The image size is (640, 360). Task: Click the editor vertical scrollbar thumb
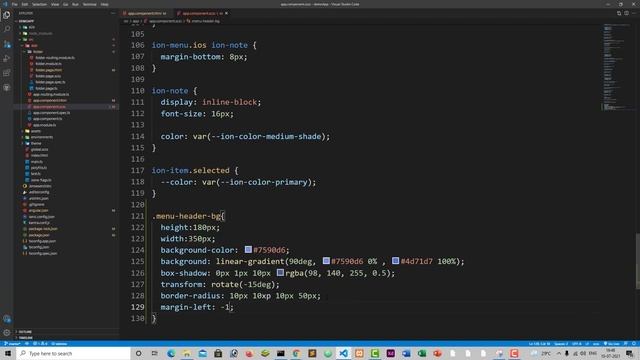638,261
